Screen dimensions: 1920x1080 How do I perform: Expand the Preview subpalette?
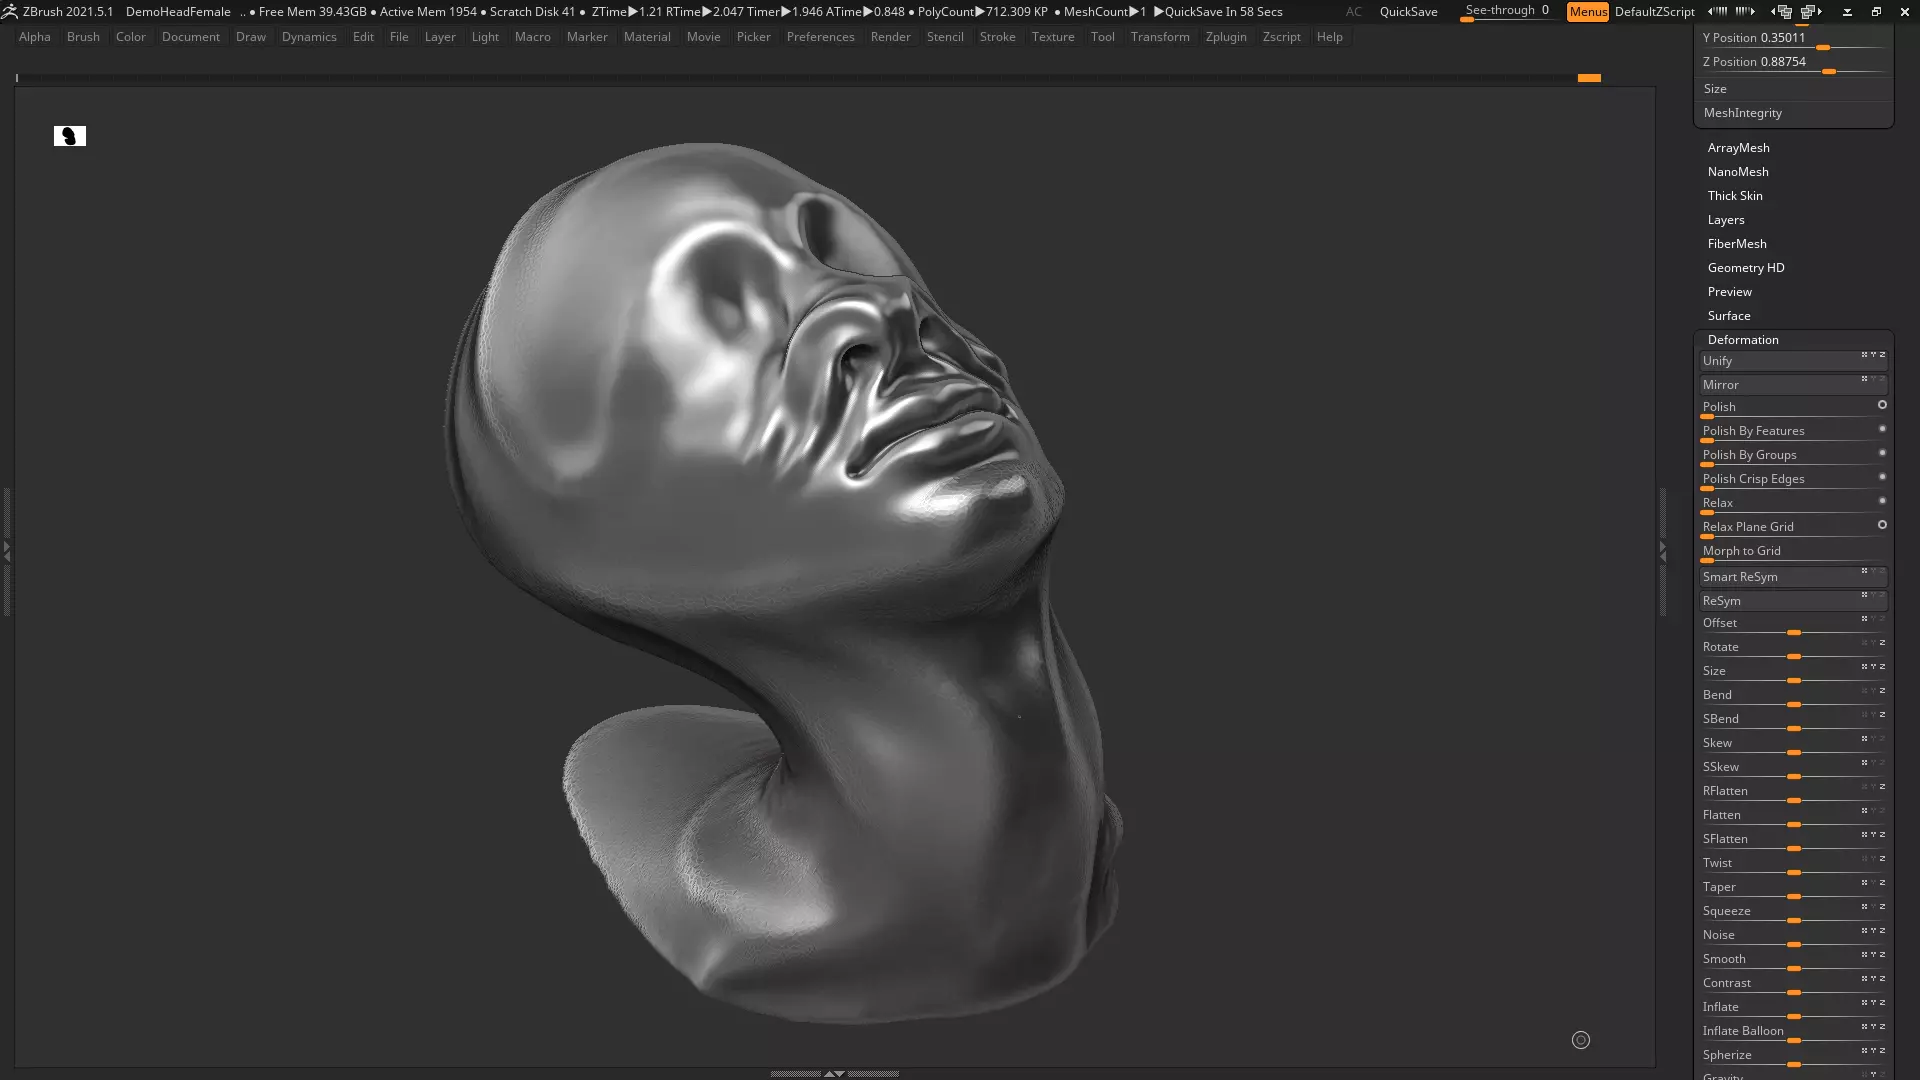1729,292
